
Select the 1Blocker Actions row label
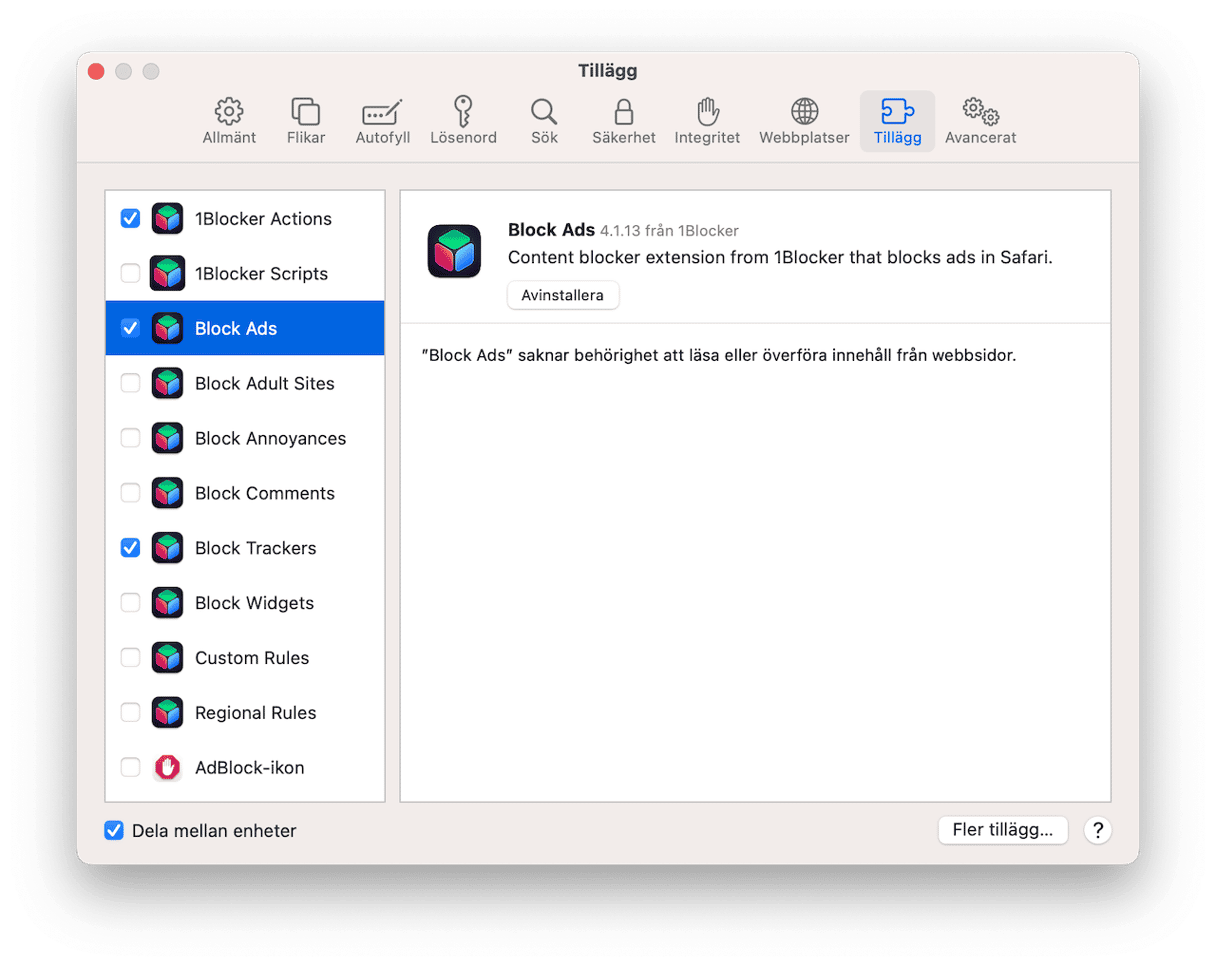(x=263, y=218)
